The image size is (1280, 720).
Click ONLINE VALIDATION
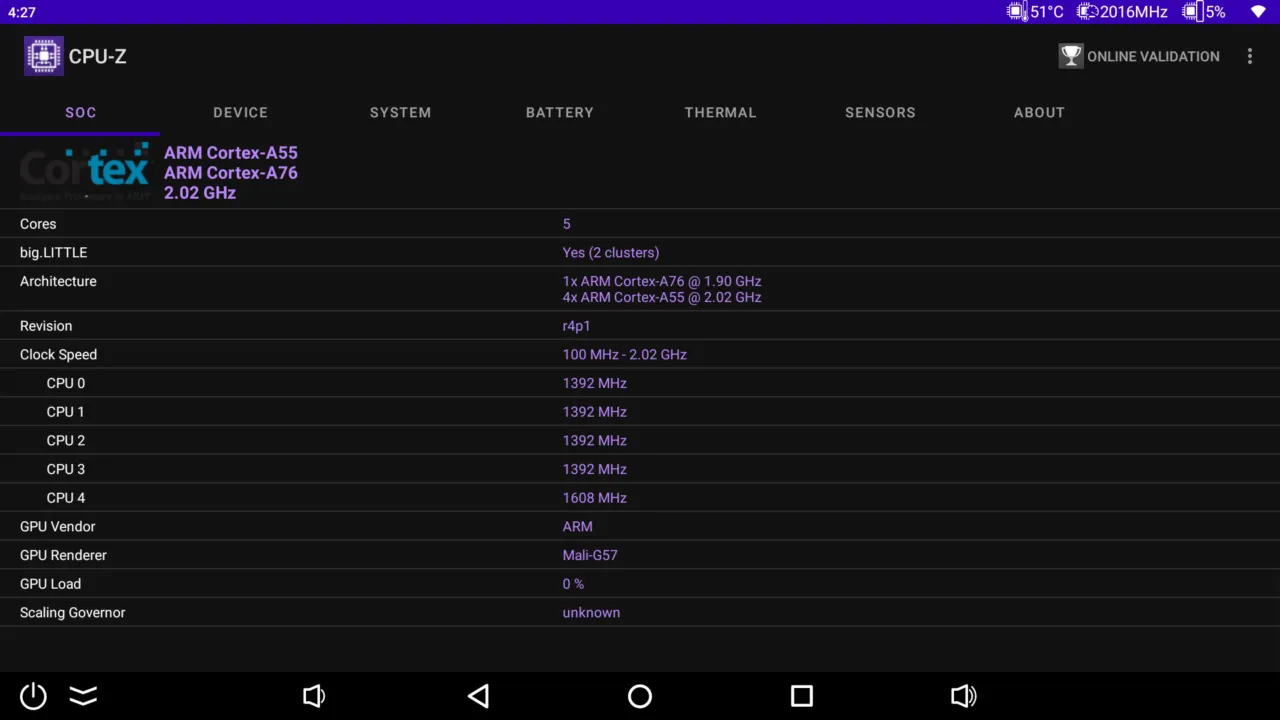click(x=1153, y=56)
